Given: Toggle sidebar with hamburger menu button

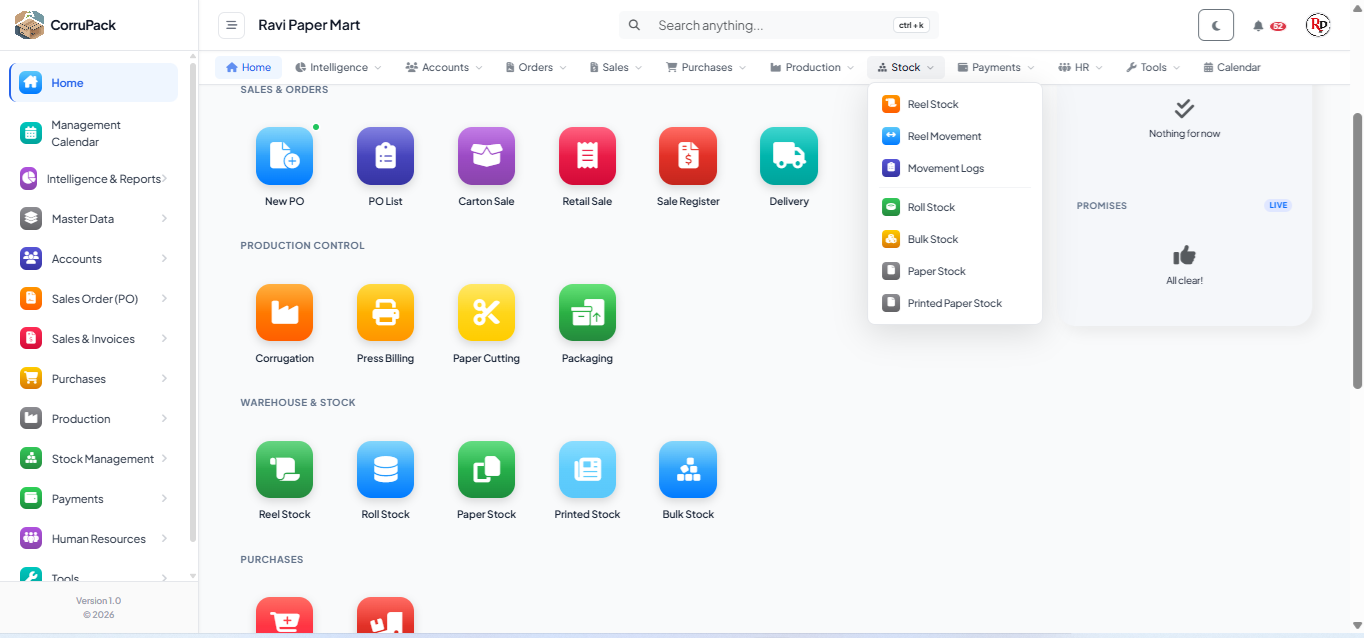Looking at the screenshot, I should tap(231, 26).
